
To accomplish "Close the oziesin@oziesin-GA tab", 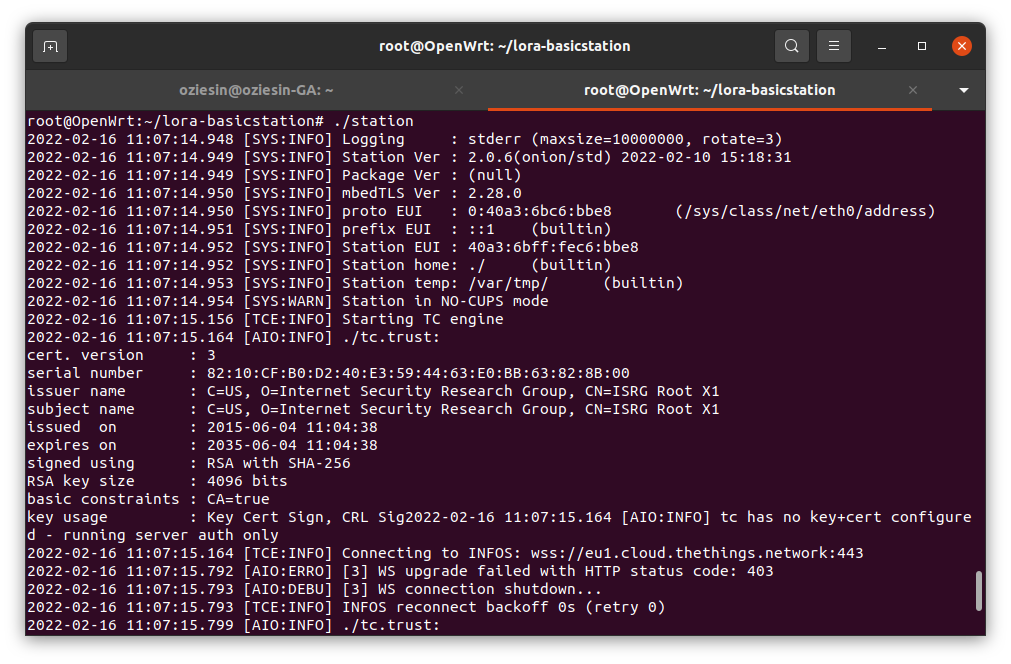I will click(459, 90).
